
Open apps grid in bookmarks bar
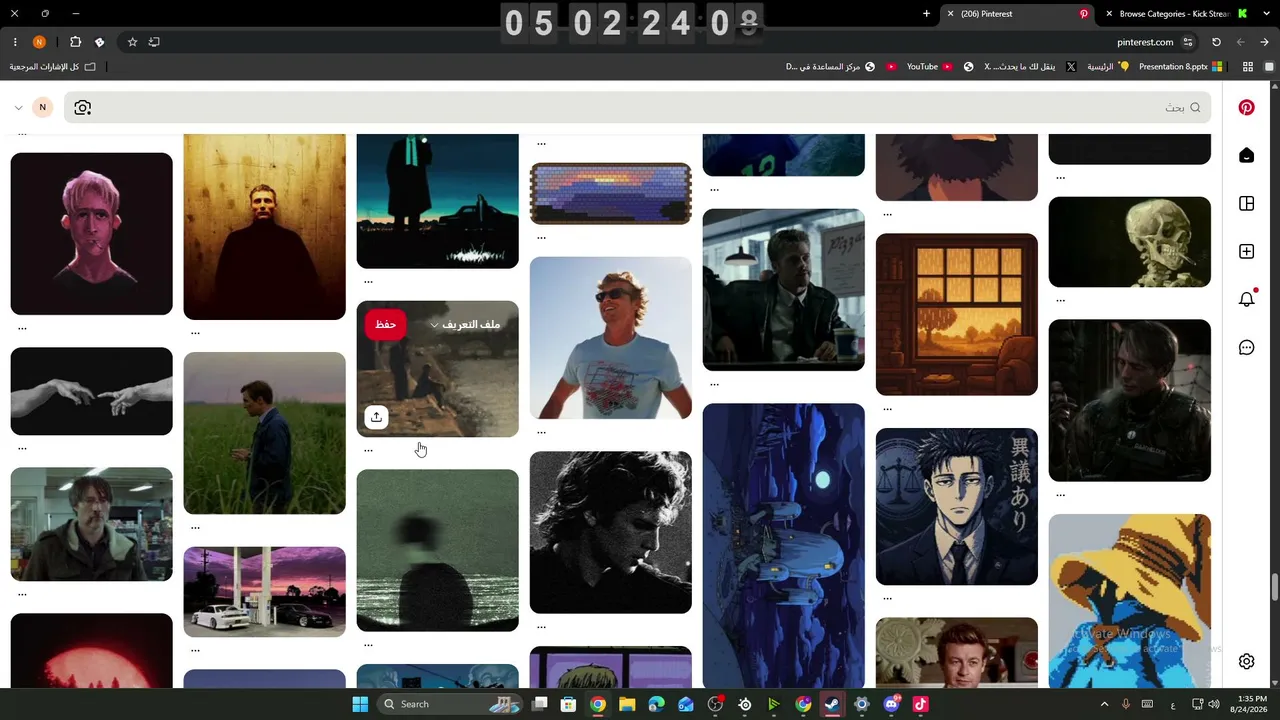click(x=1248, y=67)
